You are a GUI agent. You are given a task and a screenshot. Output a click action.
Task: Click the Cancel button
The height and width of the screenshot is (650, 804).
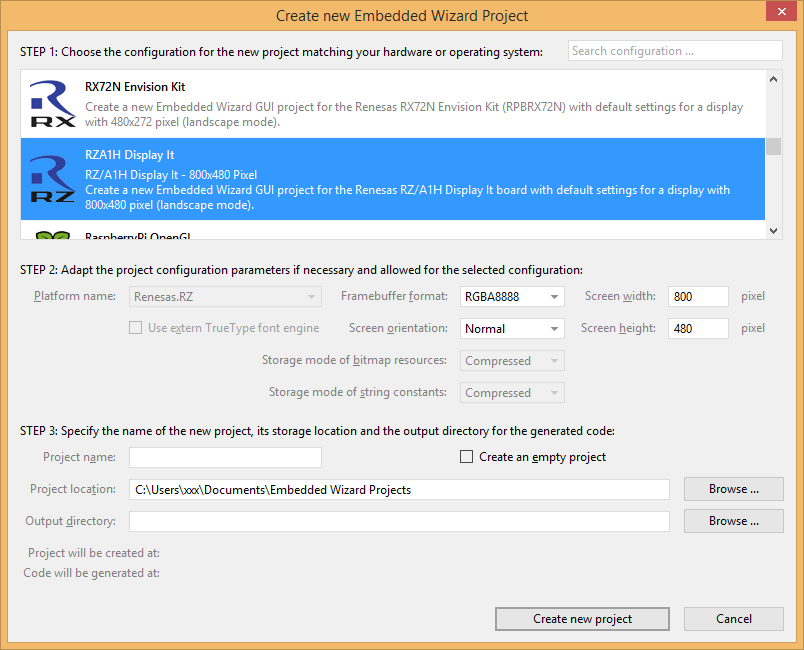tap(733, 619)
